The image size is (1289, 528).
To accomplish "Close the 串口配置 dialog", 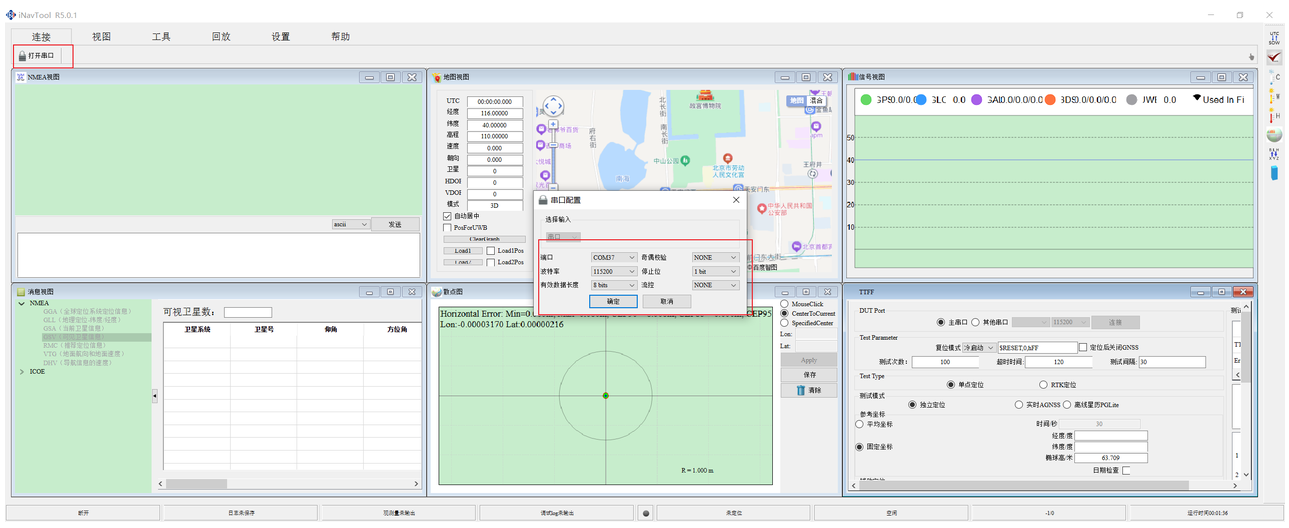I will (x=736, y=200).
